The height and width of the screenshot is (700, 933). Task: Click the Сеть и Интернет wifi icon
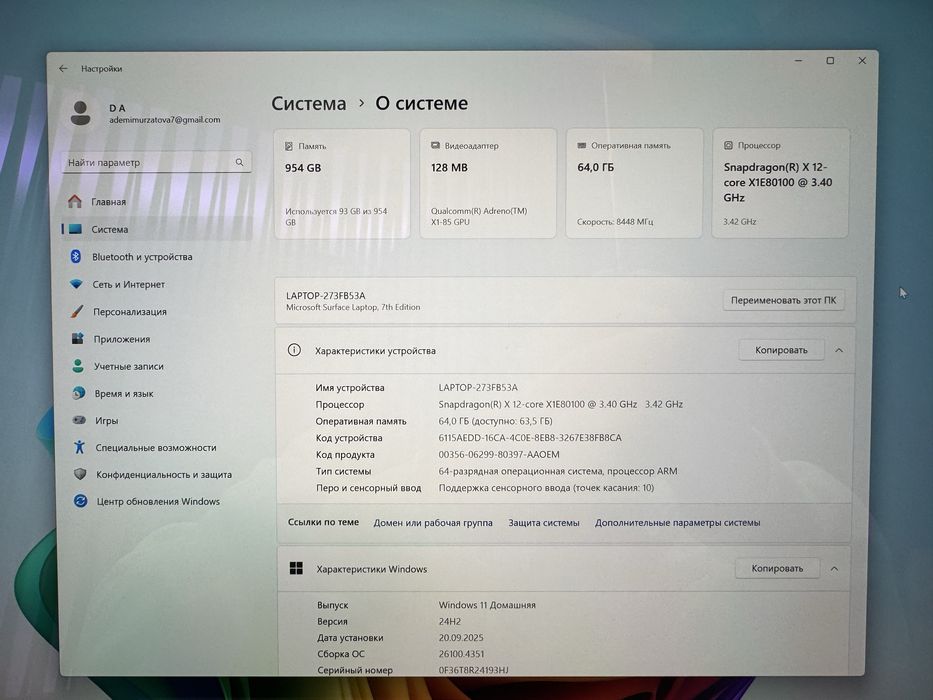pos(76,284)
